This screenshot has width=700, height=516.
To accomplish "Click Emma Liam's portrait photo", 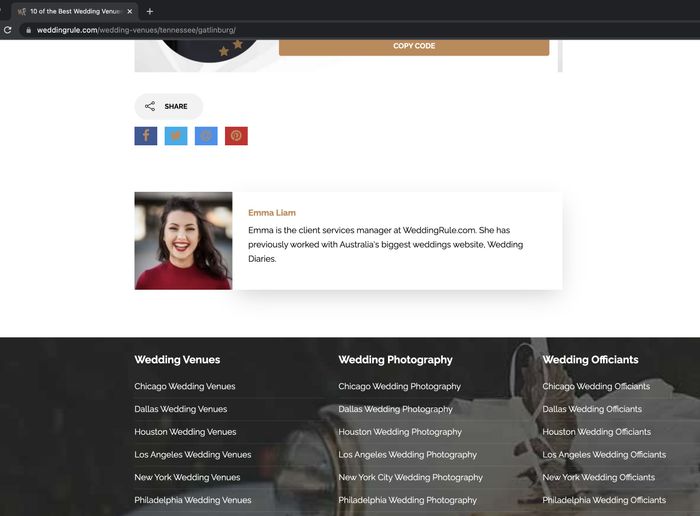I will 183,241.
